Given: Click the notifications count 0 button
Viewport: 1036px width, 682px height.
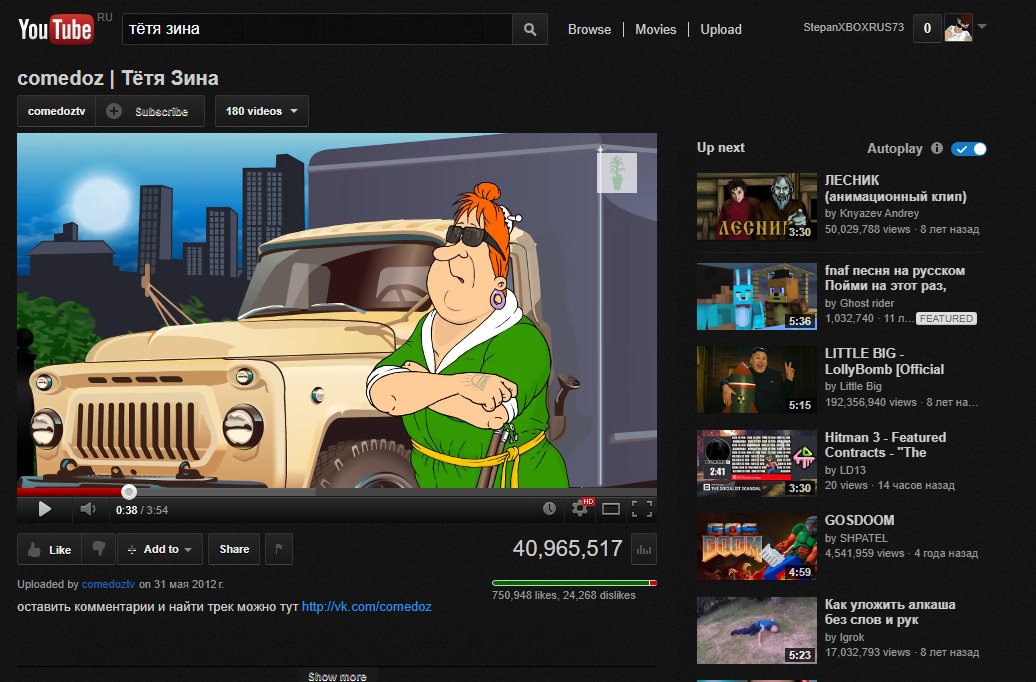Looking at the screenshot, I should tap(927, 28).
